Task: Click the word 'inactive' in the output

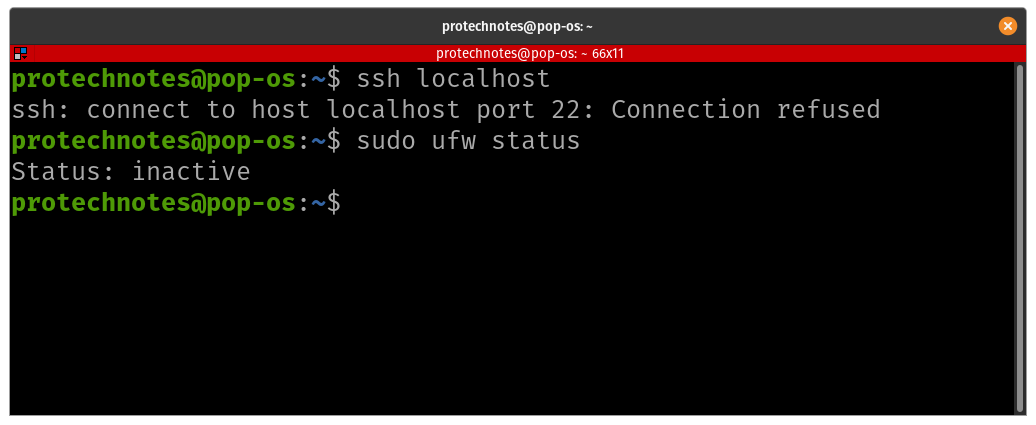Action: pos(190,172)
